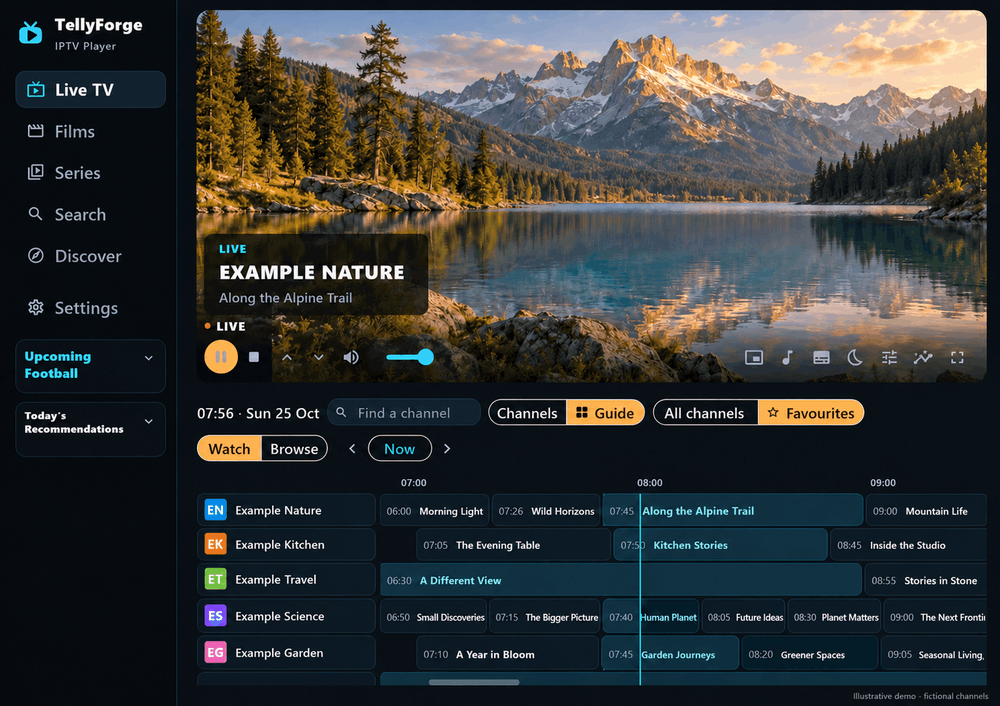Click the EN channel badge
The height and width of the screenshot is (706, 1000).
[216, 510]
